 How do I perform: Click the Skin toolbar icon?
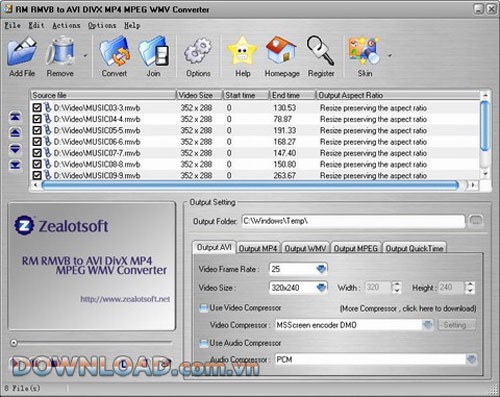click(x=364, y=51)
